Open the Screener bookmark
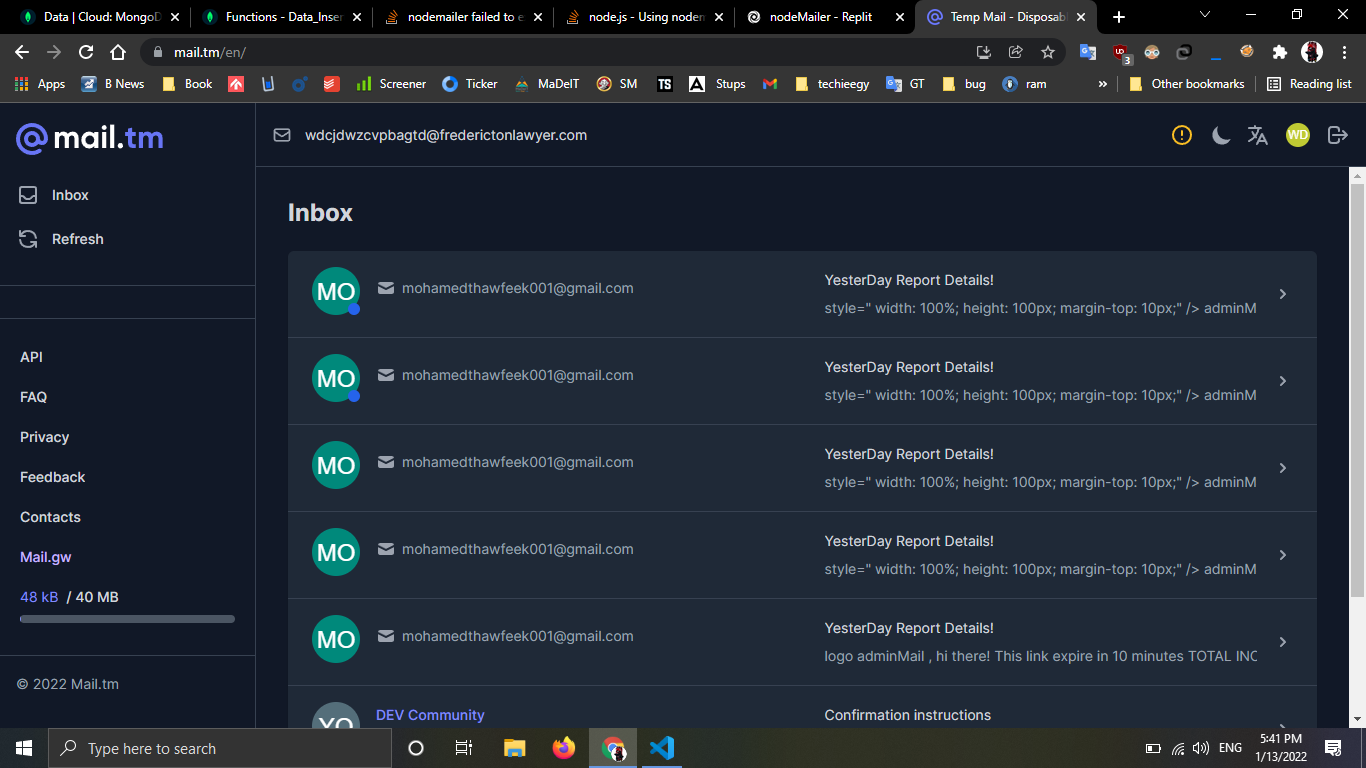Image resolution: width=1366 pixels, height=768 pixels. coord(391,84)
